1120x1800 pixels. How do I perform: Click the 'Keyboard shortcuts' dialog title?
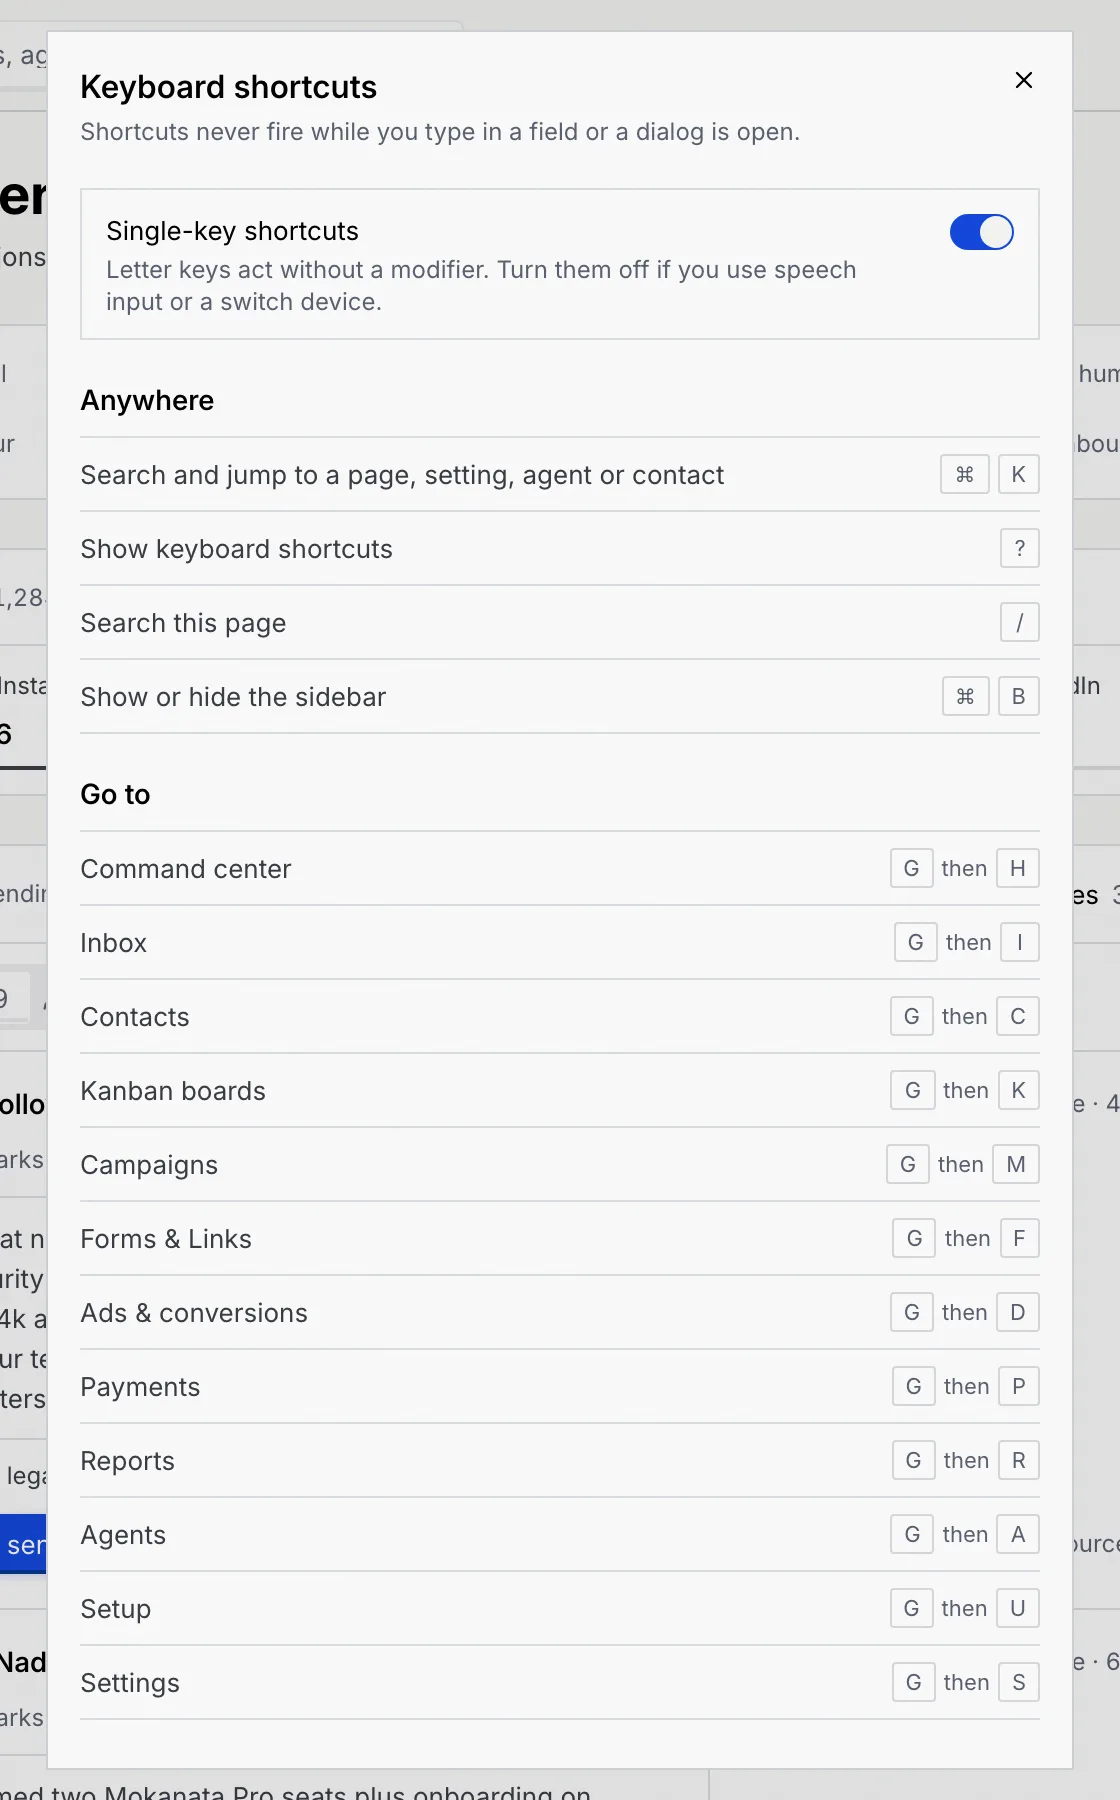[228, 87]
